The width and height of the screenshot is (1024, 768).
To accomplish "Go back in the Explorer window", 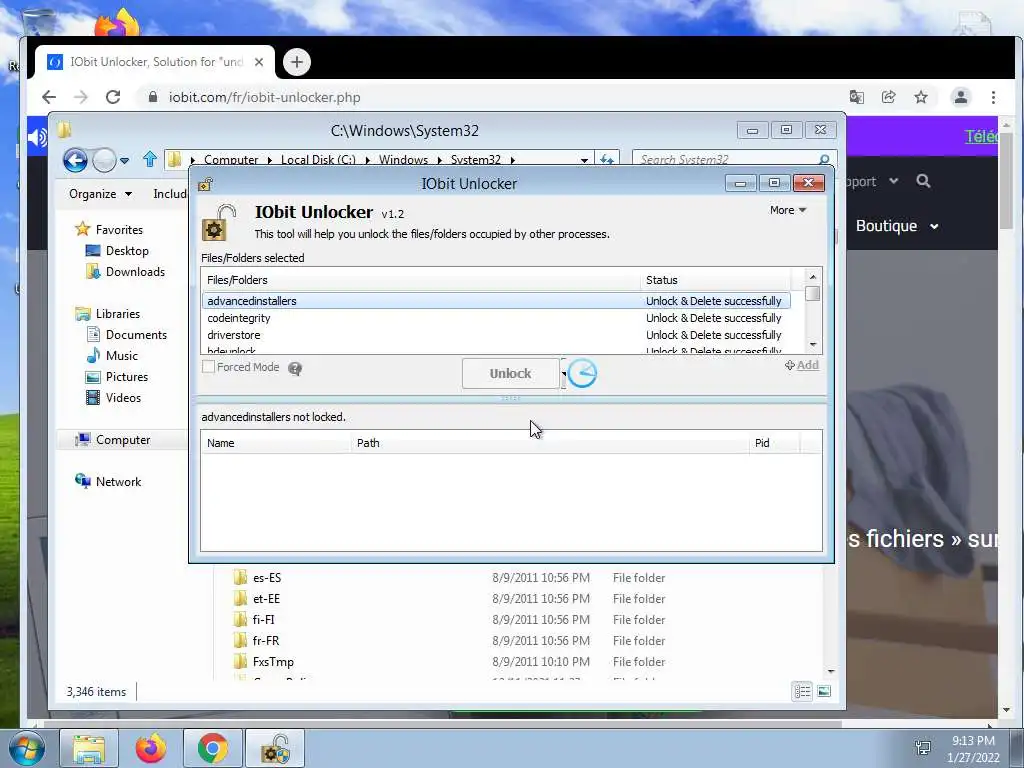I will (75, 159).
